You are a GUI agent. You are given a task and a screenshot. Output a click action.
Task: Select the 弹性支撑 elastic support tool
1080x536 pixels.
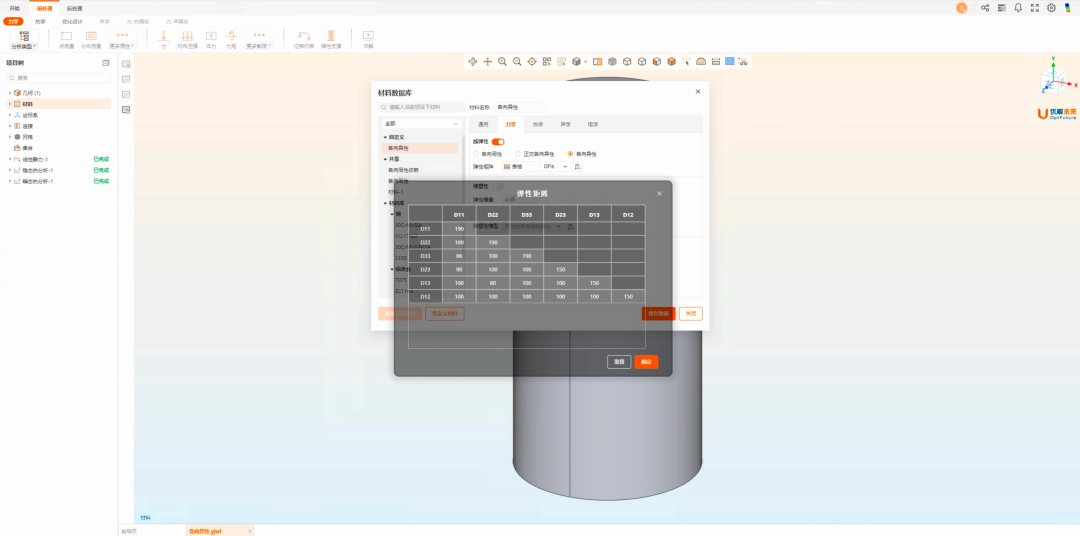pos(331,40)
